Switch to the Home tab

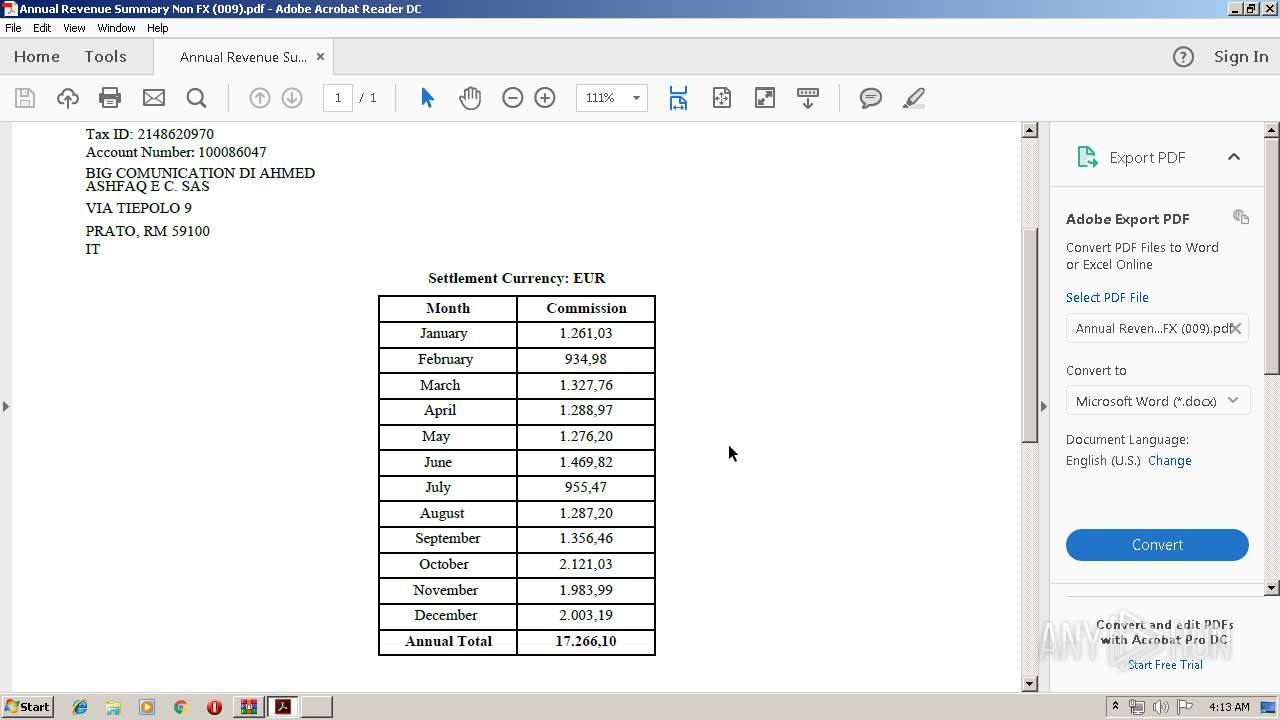[37, 57]
